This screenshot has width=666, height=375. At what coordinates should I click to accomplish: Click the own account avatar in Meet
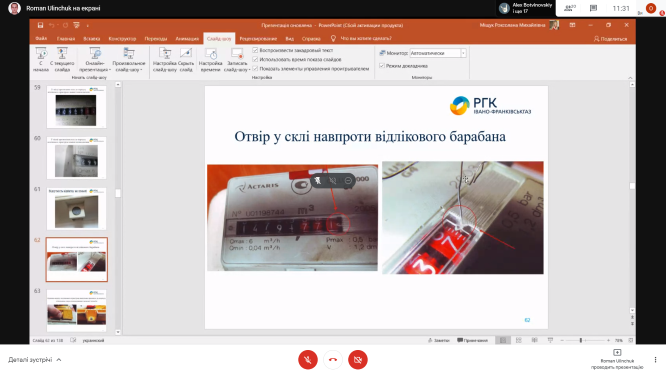click(x=651, y=8)
